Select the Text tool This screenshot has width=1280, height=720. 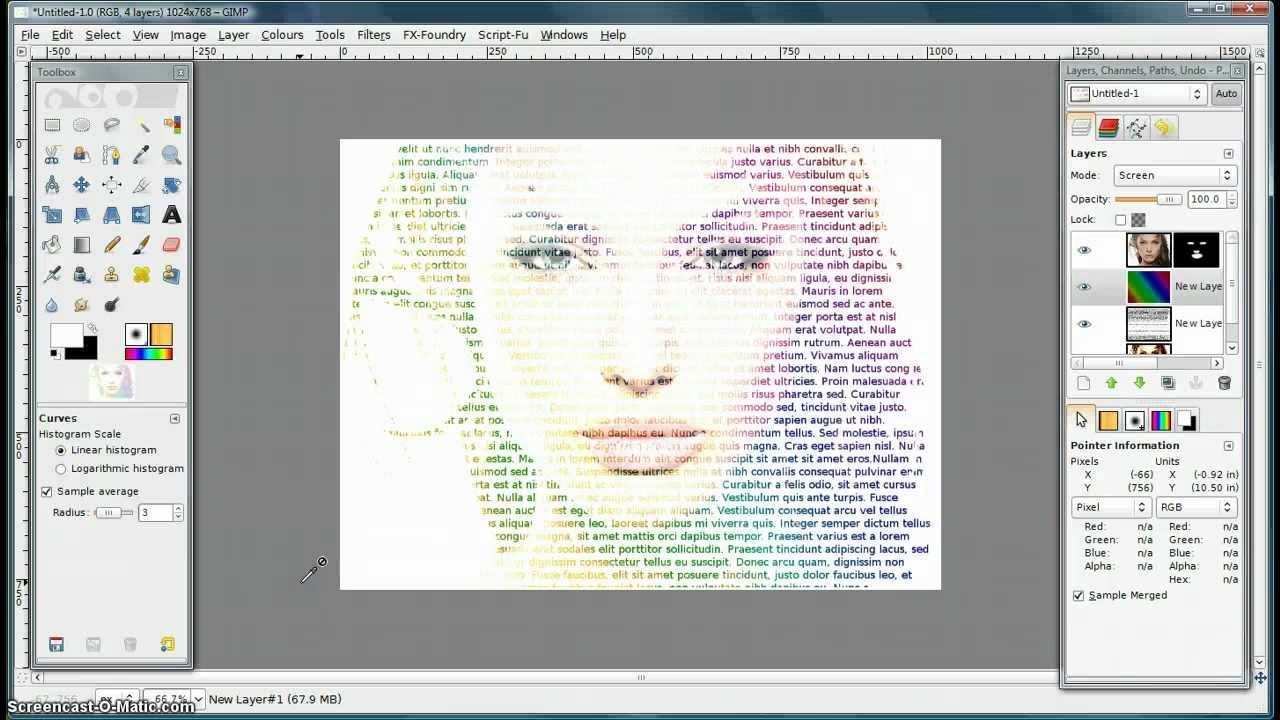(x=171, y=215)
